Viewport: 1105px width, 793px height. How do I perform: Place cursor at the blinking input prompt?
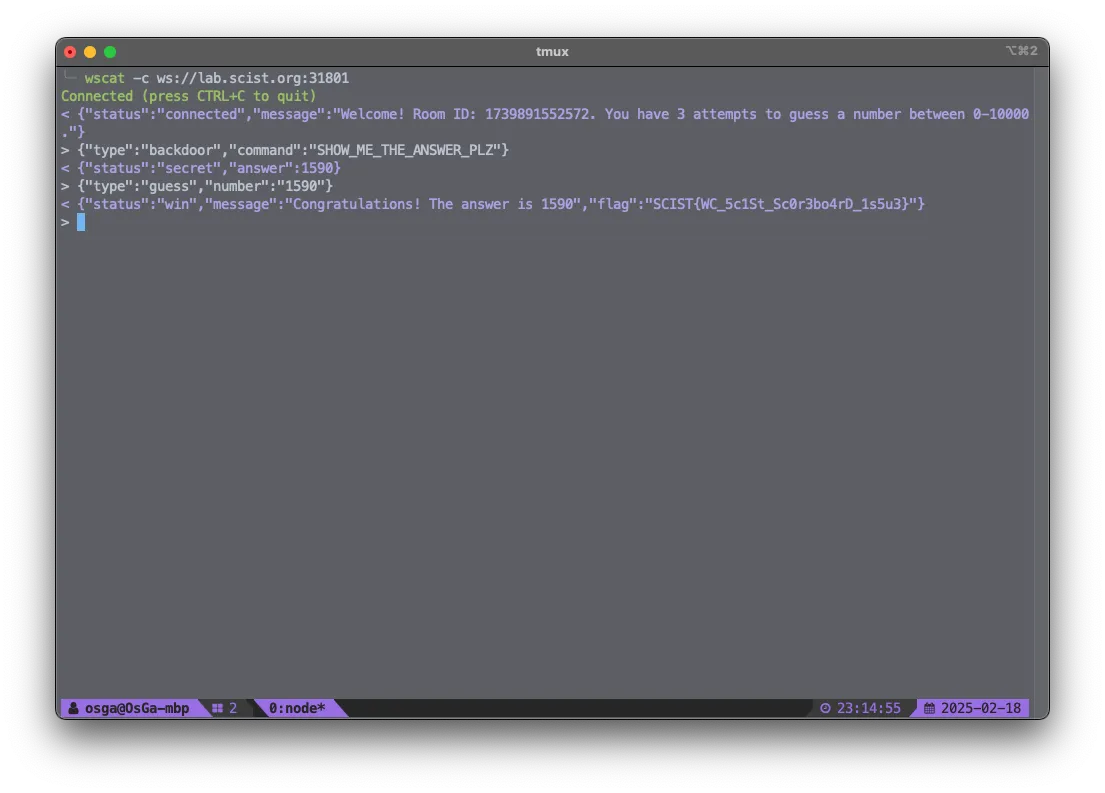pos(81,222)
